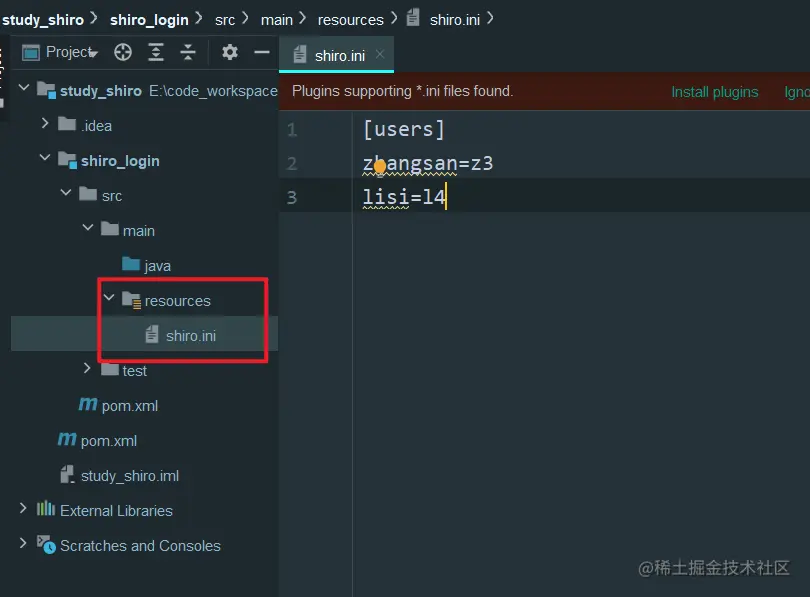
Task: Click the External Libraries icon
Action: [x=45, y=509]
